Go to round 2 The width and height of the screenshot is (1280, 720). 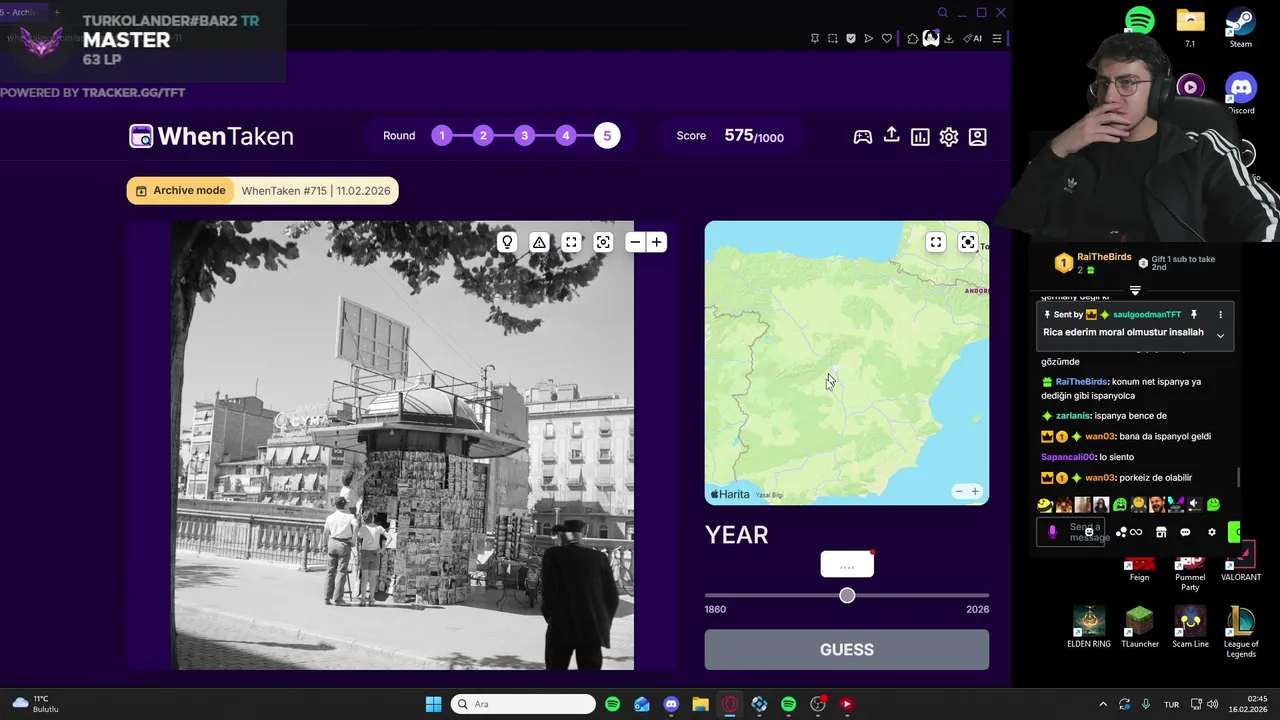(x=483, y=136)
